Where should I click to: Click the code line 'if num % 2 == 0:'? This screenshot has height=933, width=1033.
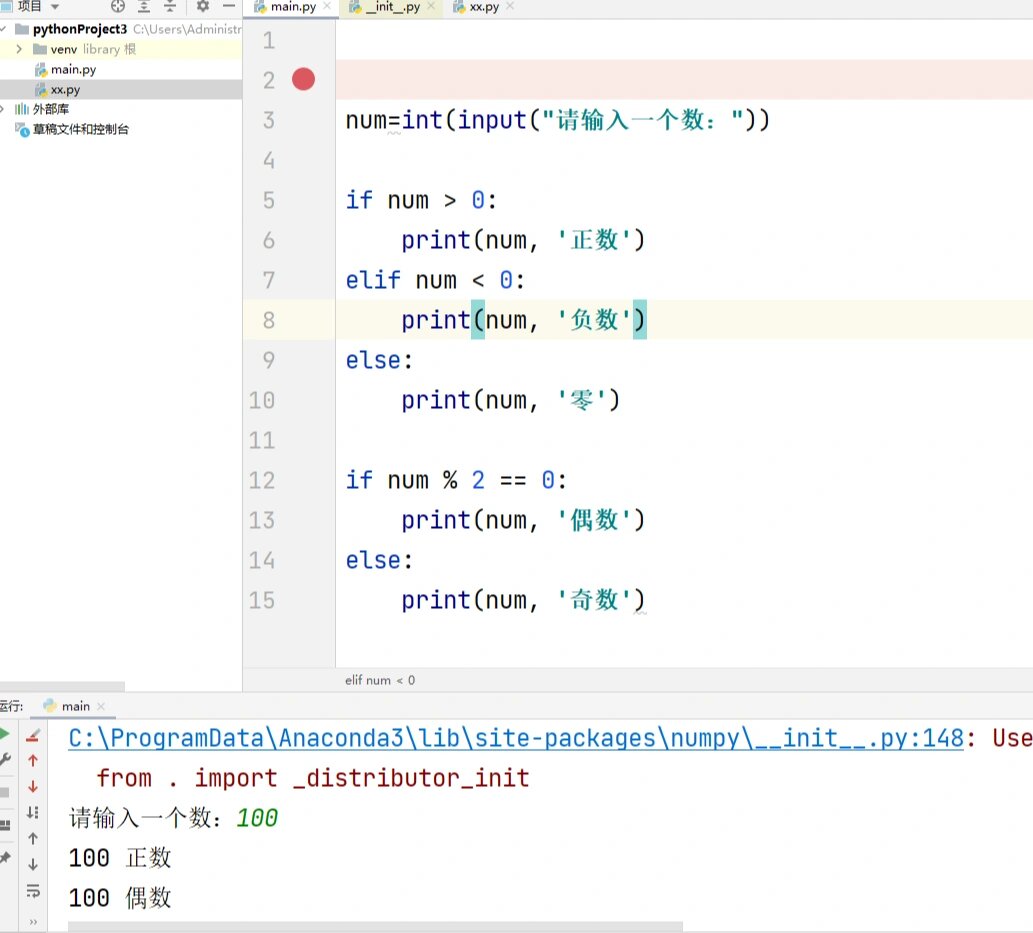[456, 480]
